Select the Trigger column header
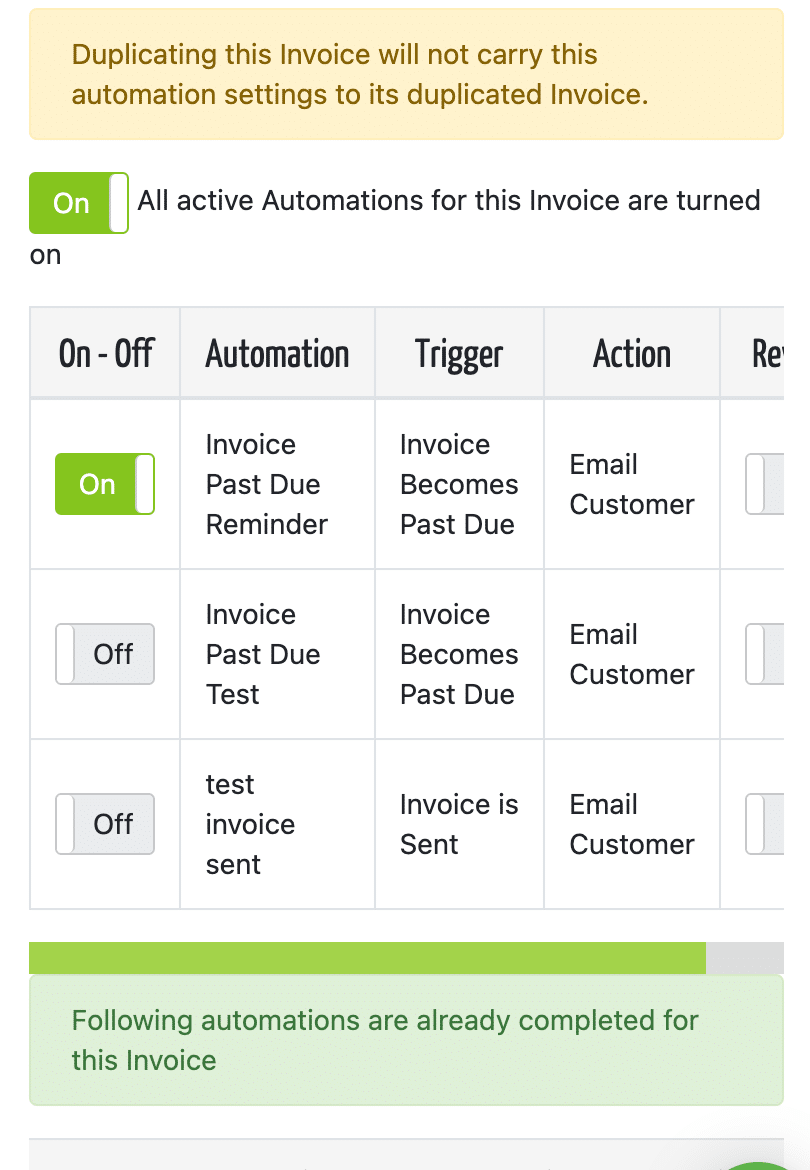This screenshot has width=810, height=1170. pos(459,353)
